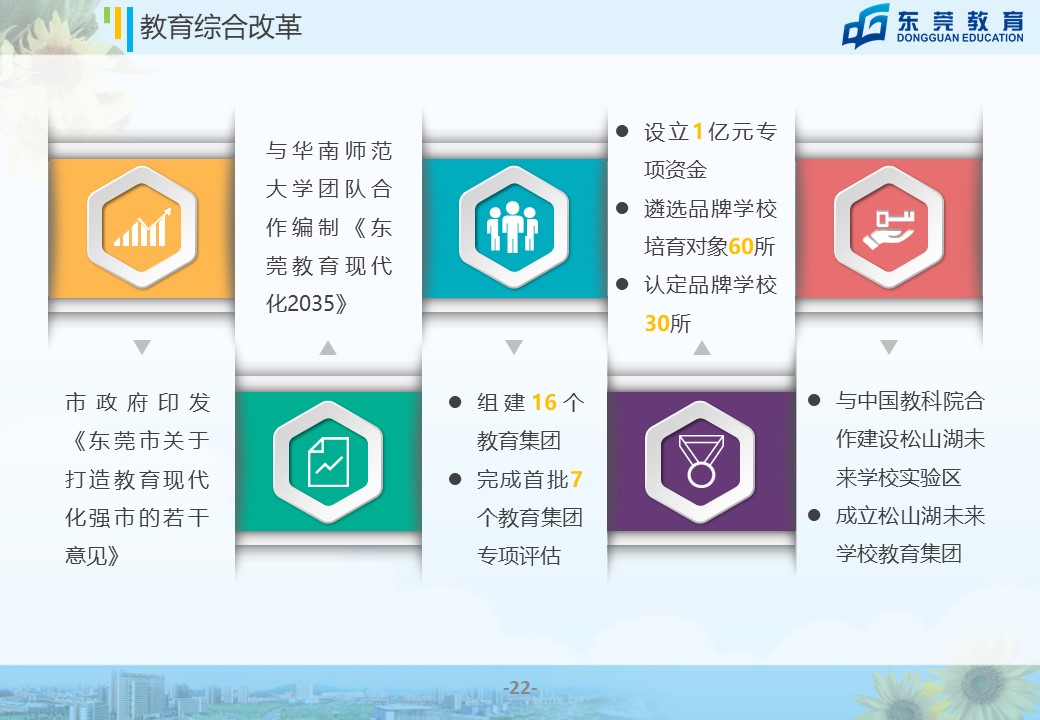Image resolution: width=1040 pixels, height=720 pixels.
Task: Click the hand holding key hexagon icon
Action: (x=889, y=227)
